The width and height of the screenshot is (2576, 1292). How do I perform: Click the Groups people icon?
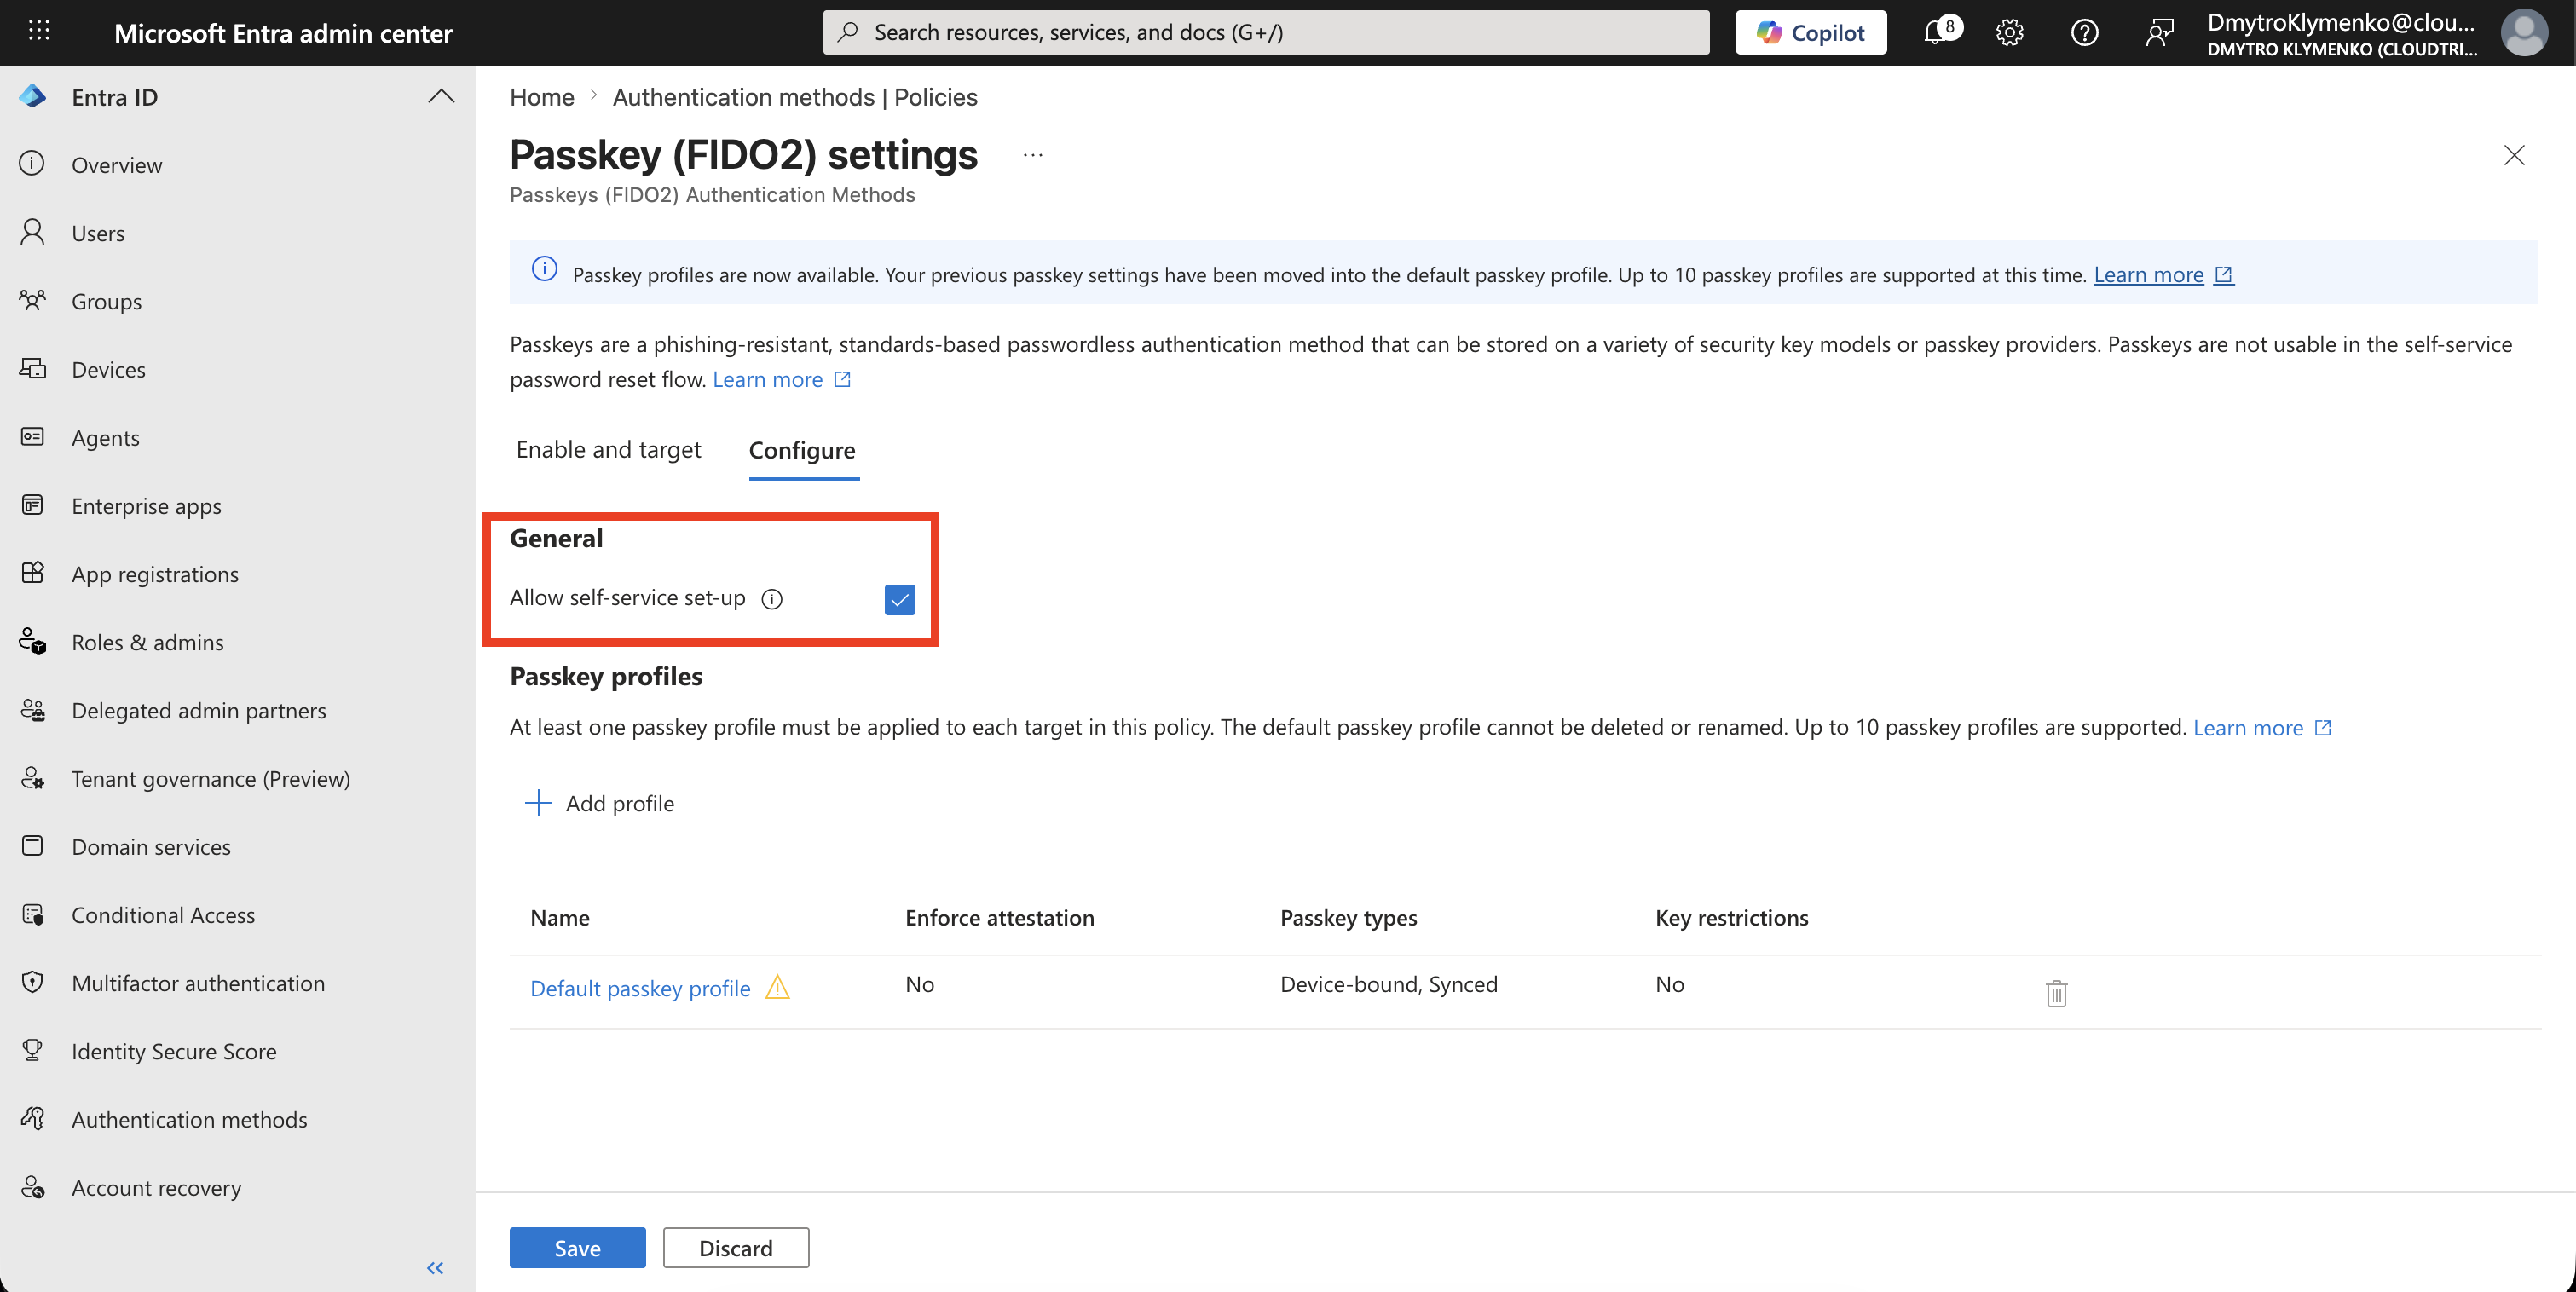point(32,300)
